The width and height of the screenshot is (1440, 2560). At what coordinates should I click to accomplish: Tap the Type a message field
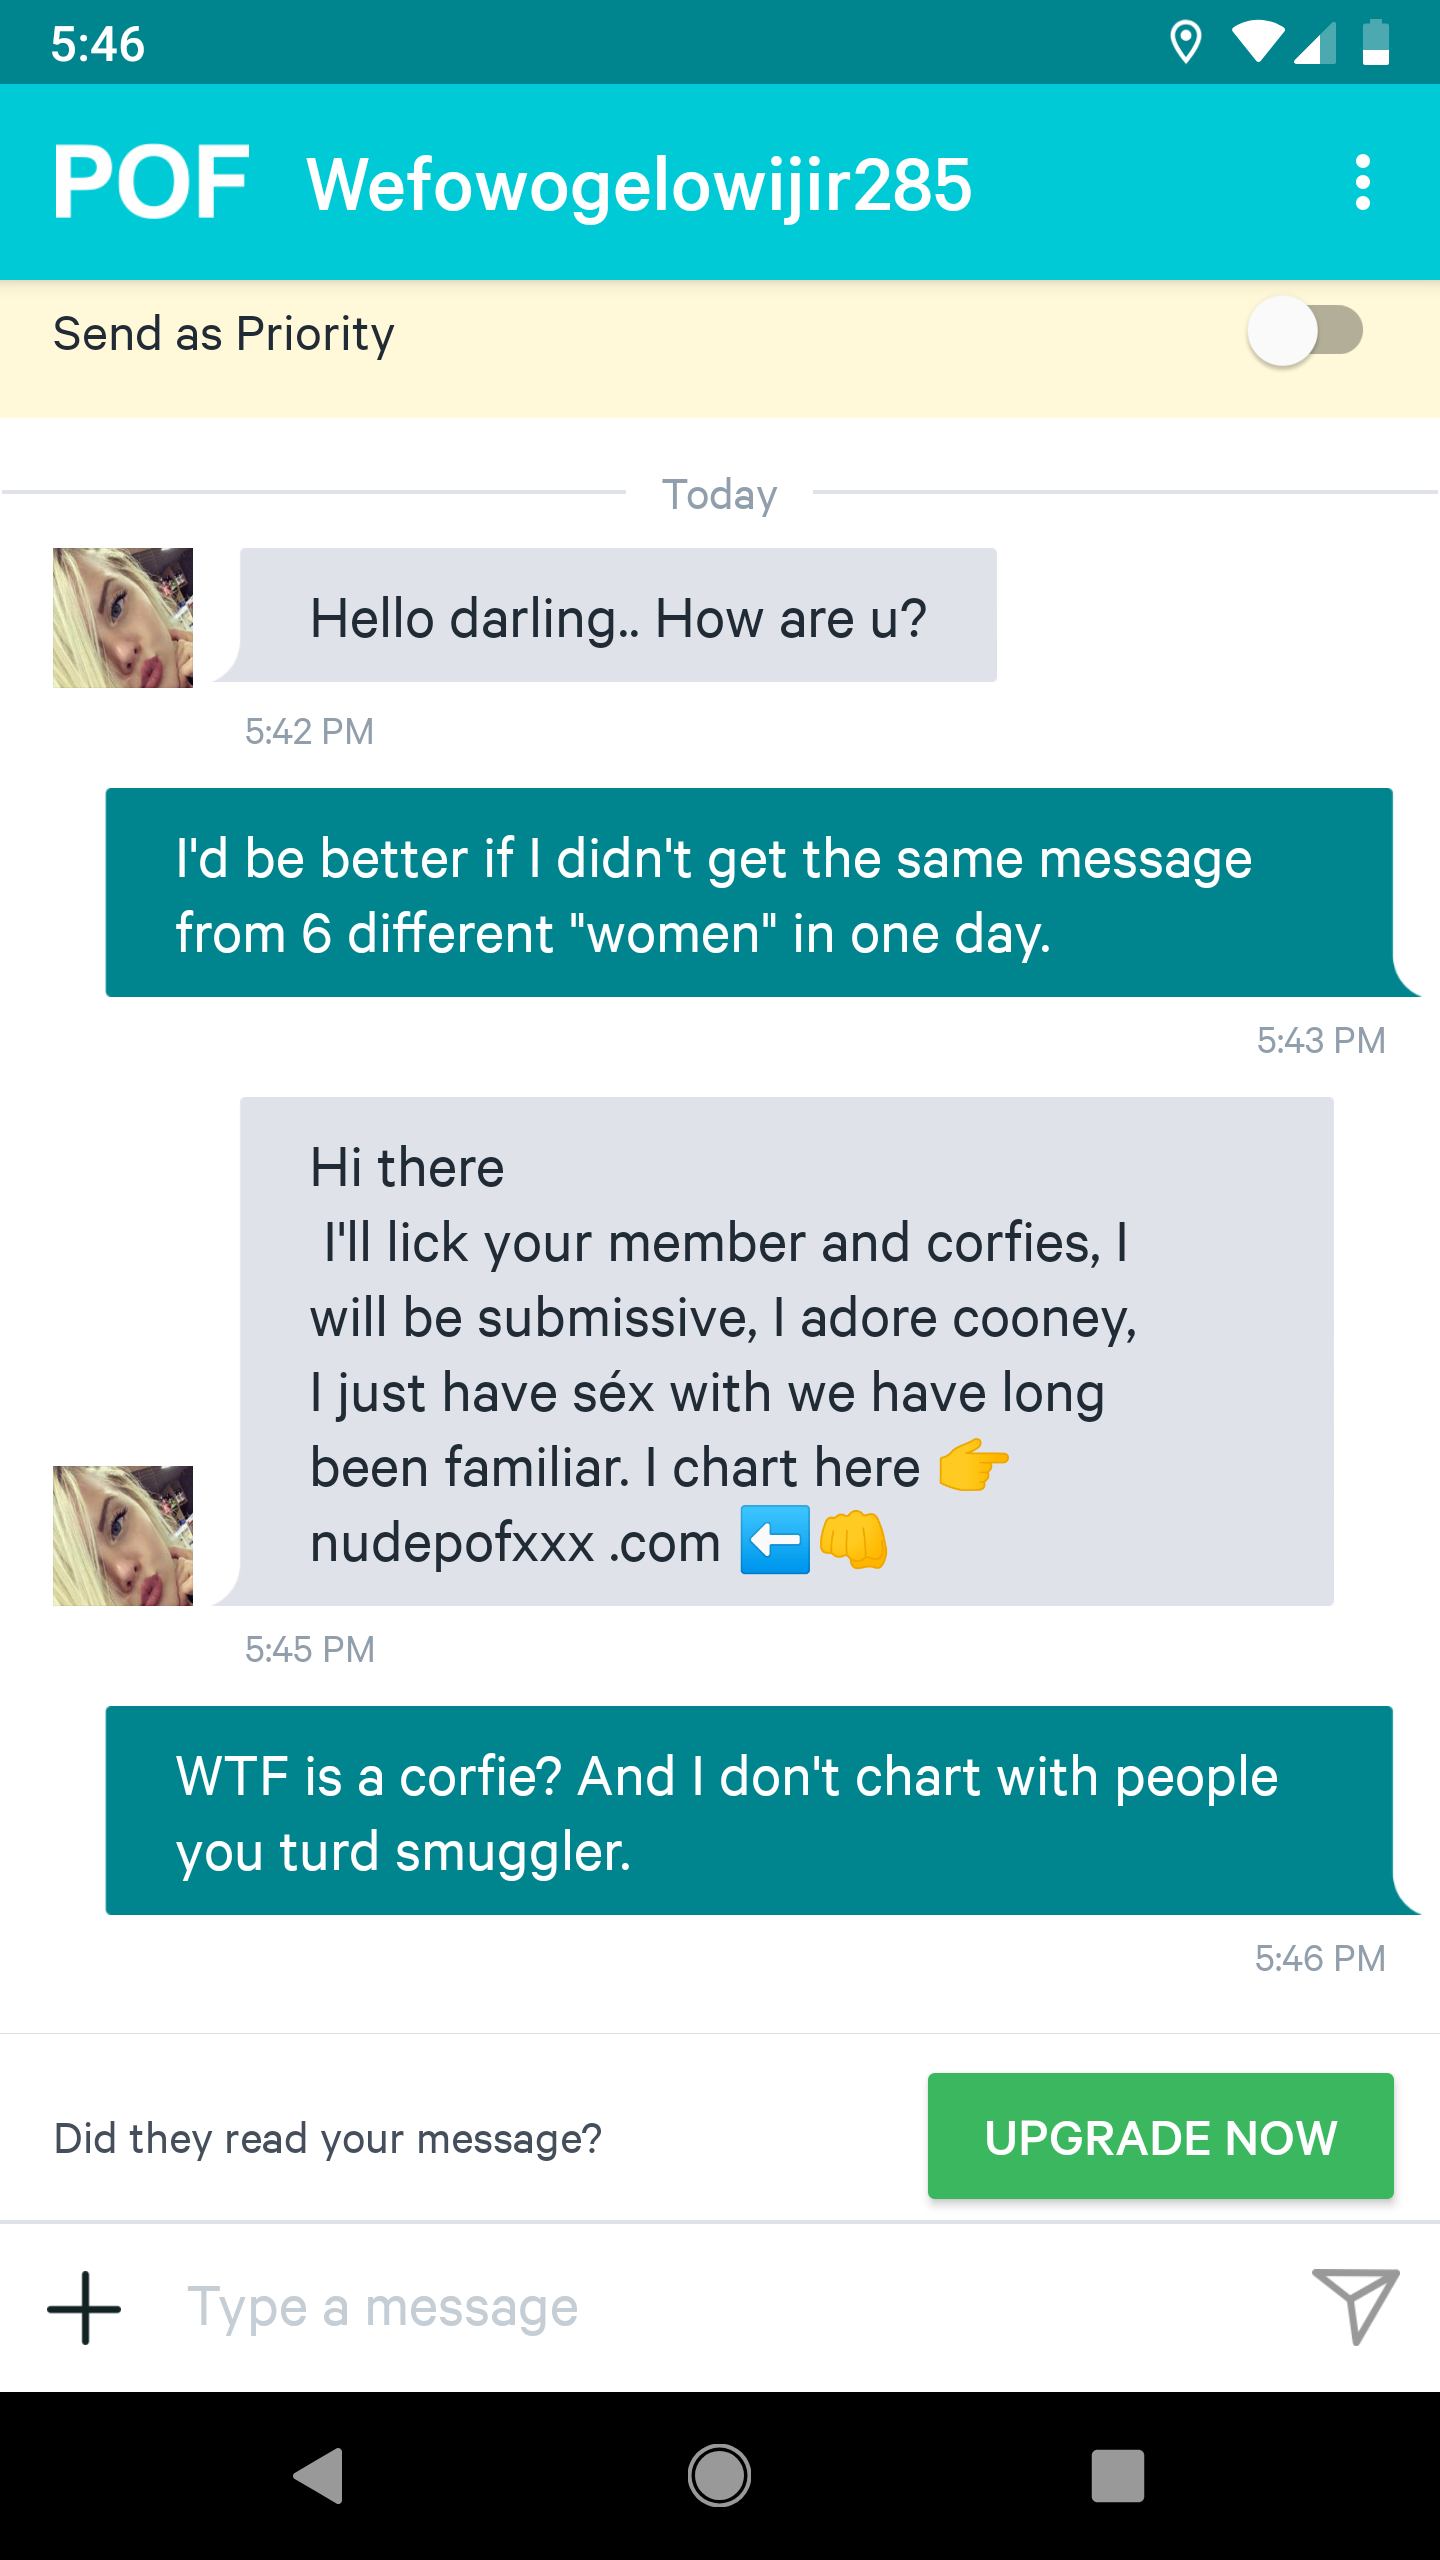700,2307
